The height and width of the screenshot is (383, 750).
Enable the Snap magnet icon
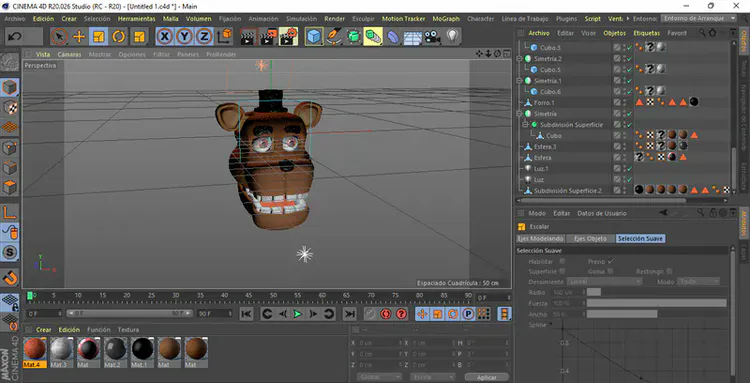[x=10, y=277]
